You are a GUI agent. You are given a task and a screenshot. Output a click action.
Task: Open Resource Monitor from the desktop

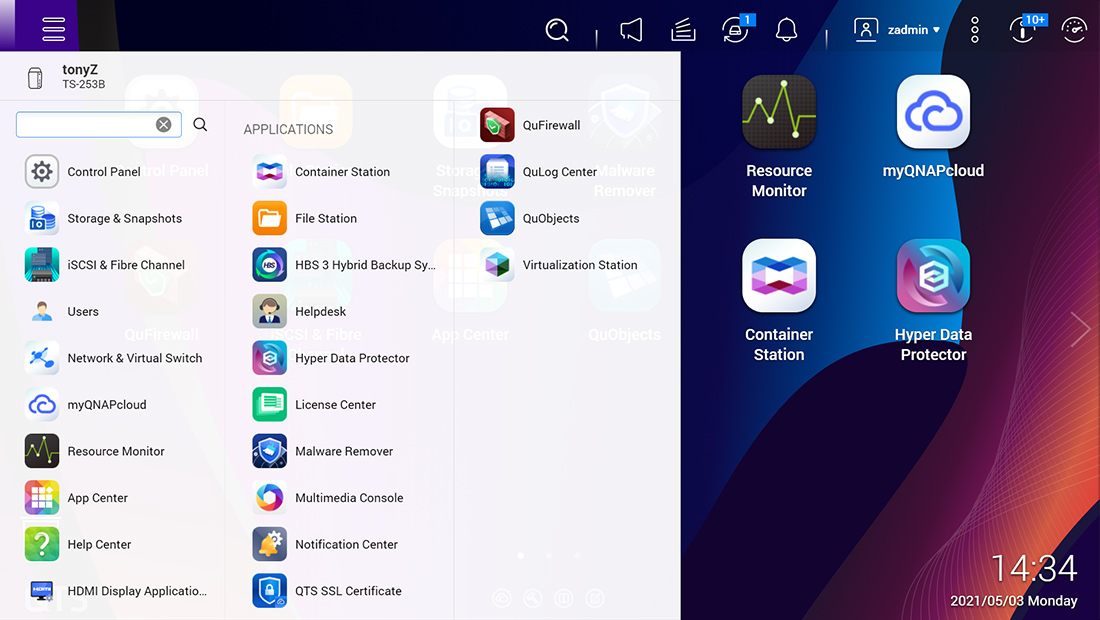pyautogui.click(x=779, y=111)
